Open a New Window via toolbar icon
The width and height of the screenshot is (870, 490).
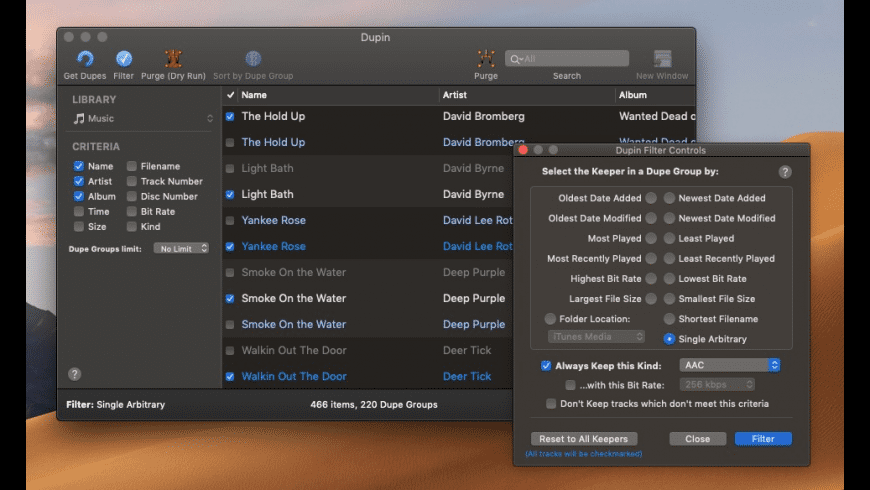click(662, 59)
